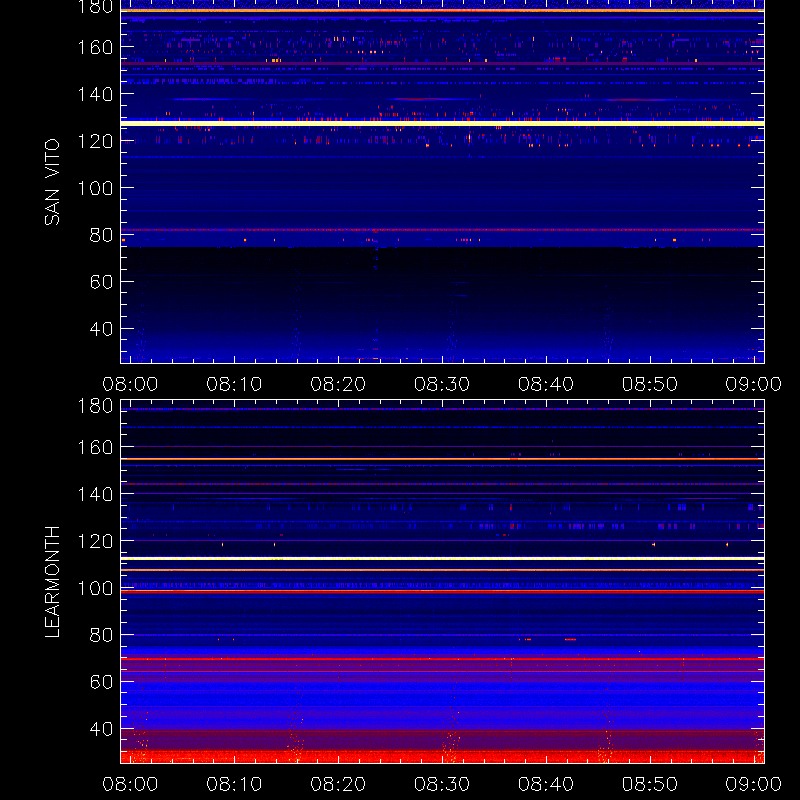Click 08:10 below the San Vito spectrogram

point(234,384)
